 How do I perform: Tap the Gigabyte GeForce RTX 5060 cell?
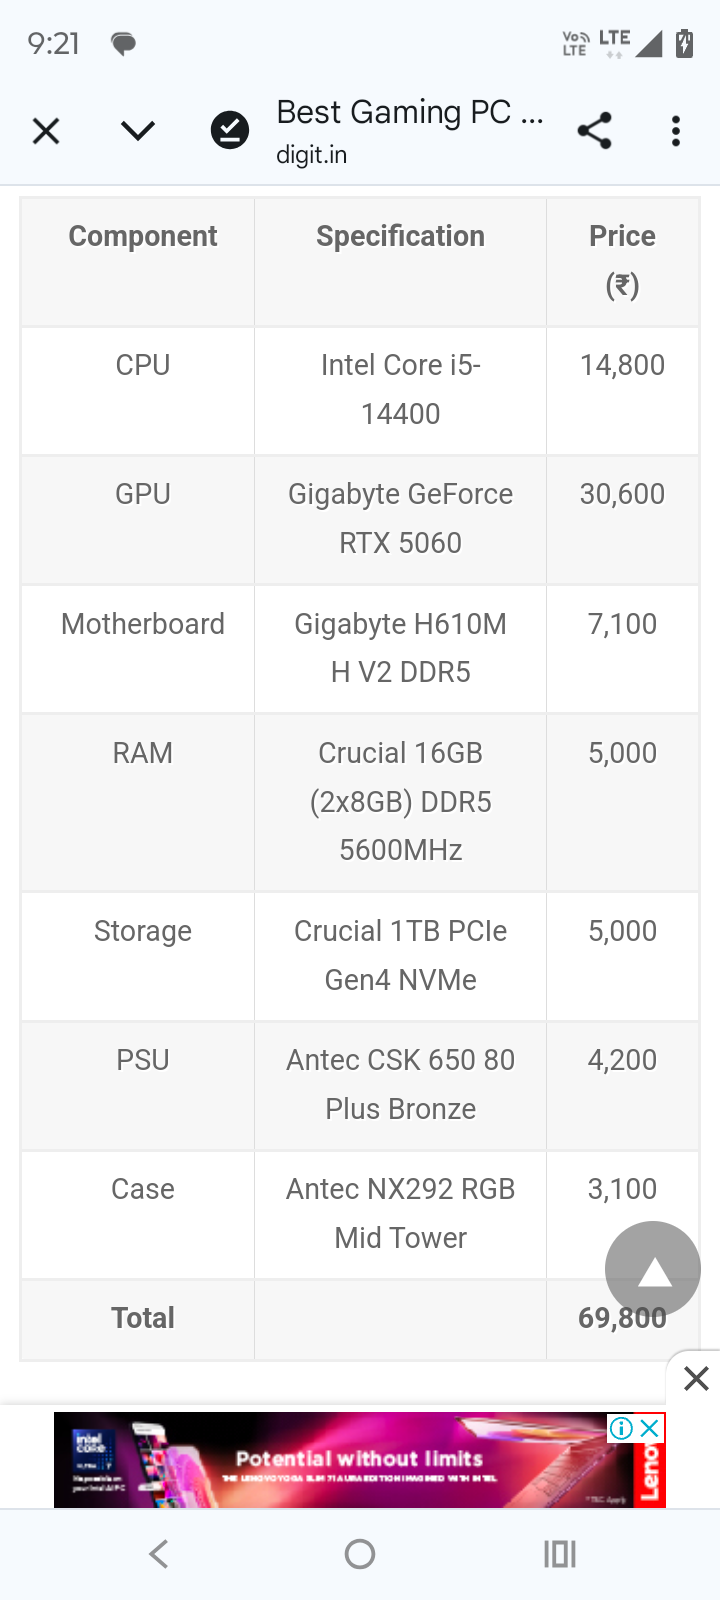pyautogui.click(x=400, y=519)
